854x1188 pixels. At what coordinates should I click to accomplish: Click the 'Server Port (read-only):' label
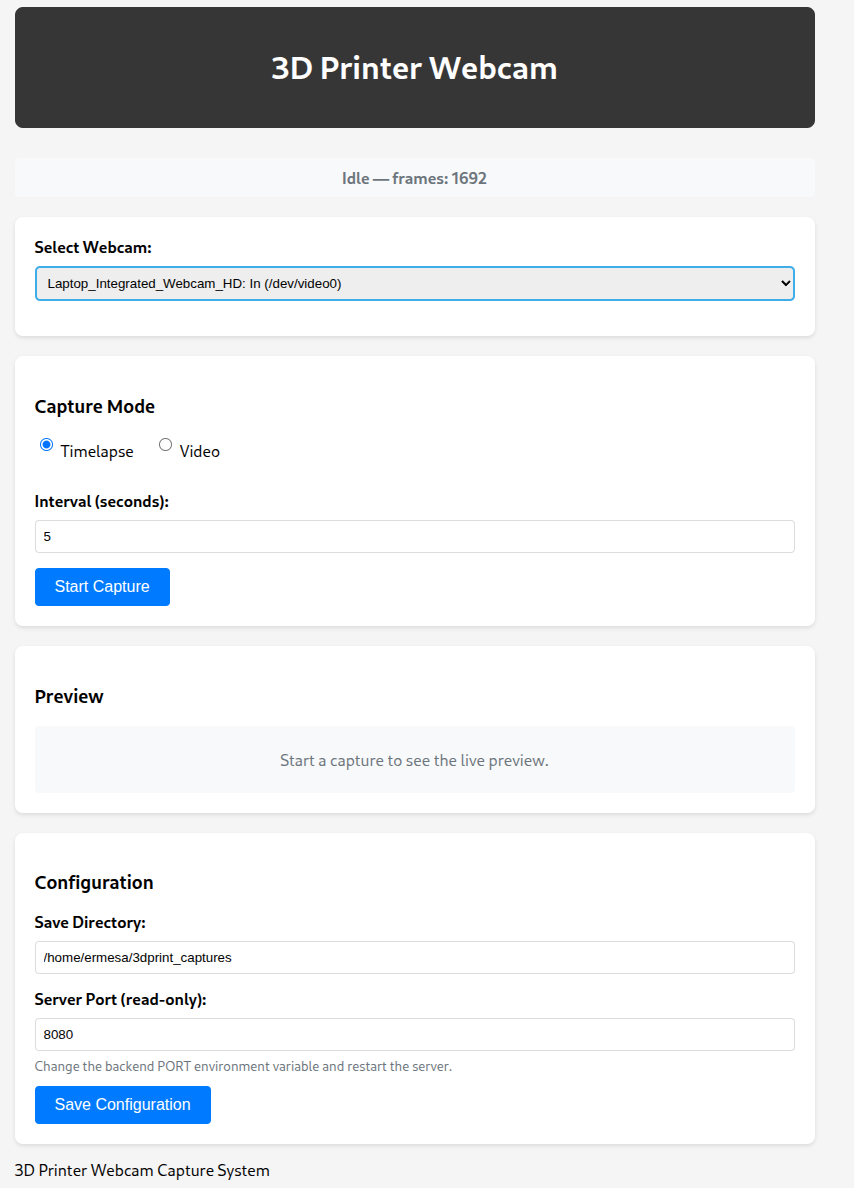[120, 1000]
